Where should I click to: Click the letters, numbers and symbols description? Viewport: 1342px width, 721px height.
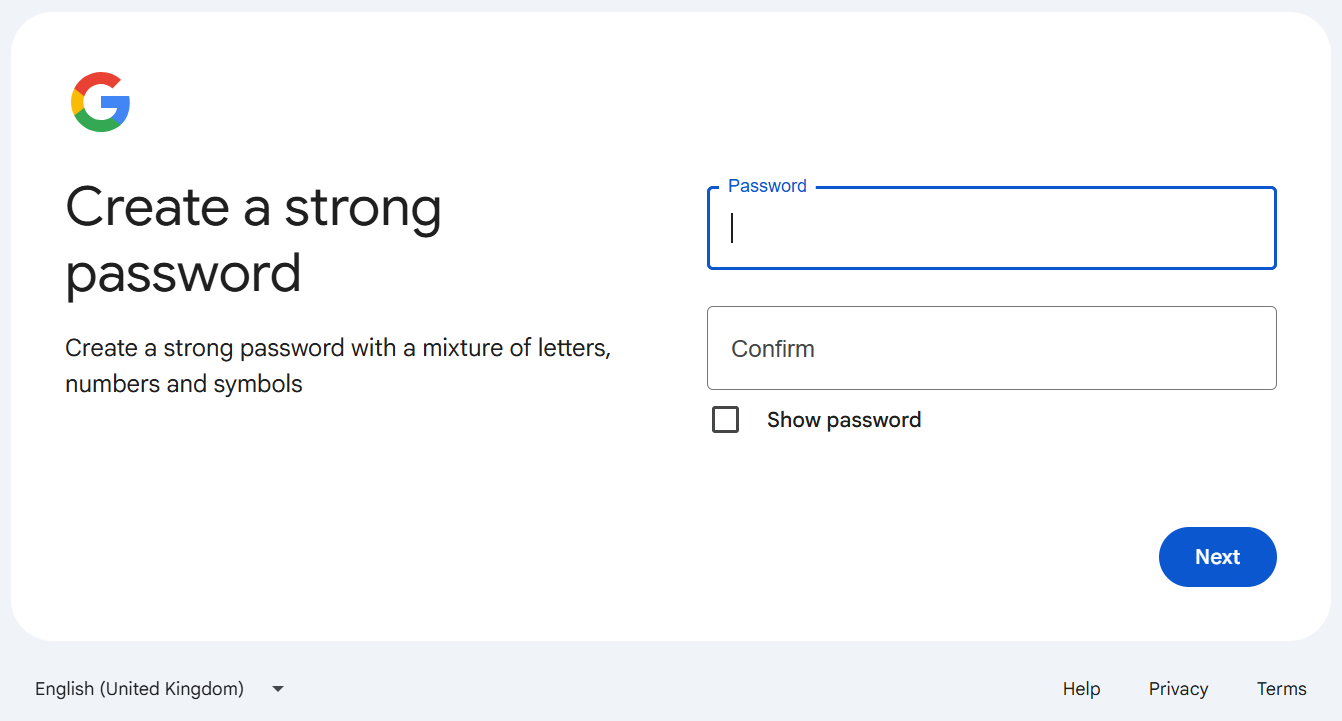pyautogui.click(x=337, y=366)
